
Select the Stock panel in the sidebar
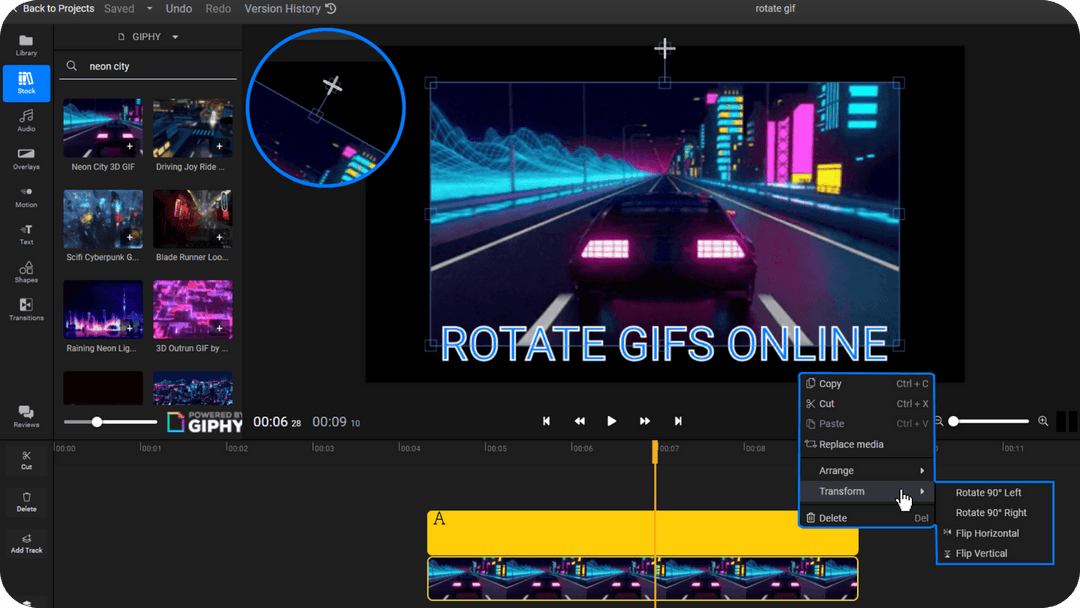(x=26, y=83)
